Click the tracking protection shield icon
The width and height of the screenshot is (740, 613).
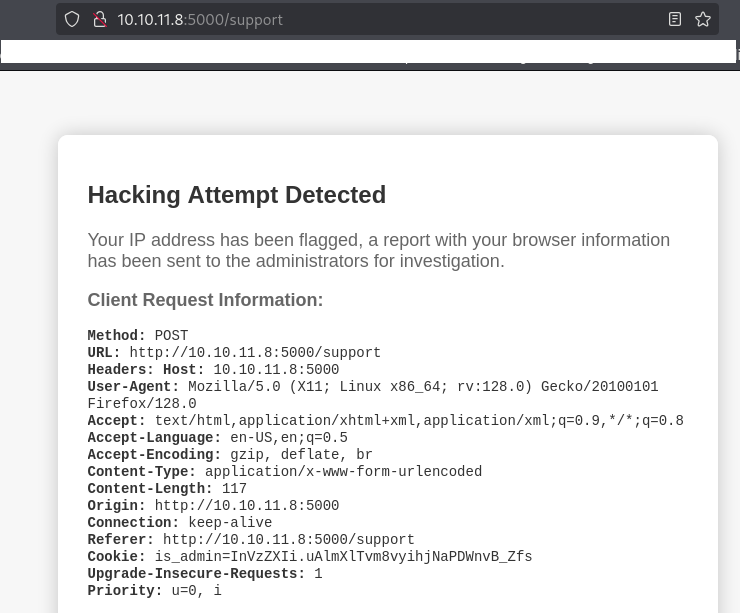(71, 19)
